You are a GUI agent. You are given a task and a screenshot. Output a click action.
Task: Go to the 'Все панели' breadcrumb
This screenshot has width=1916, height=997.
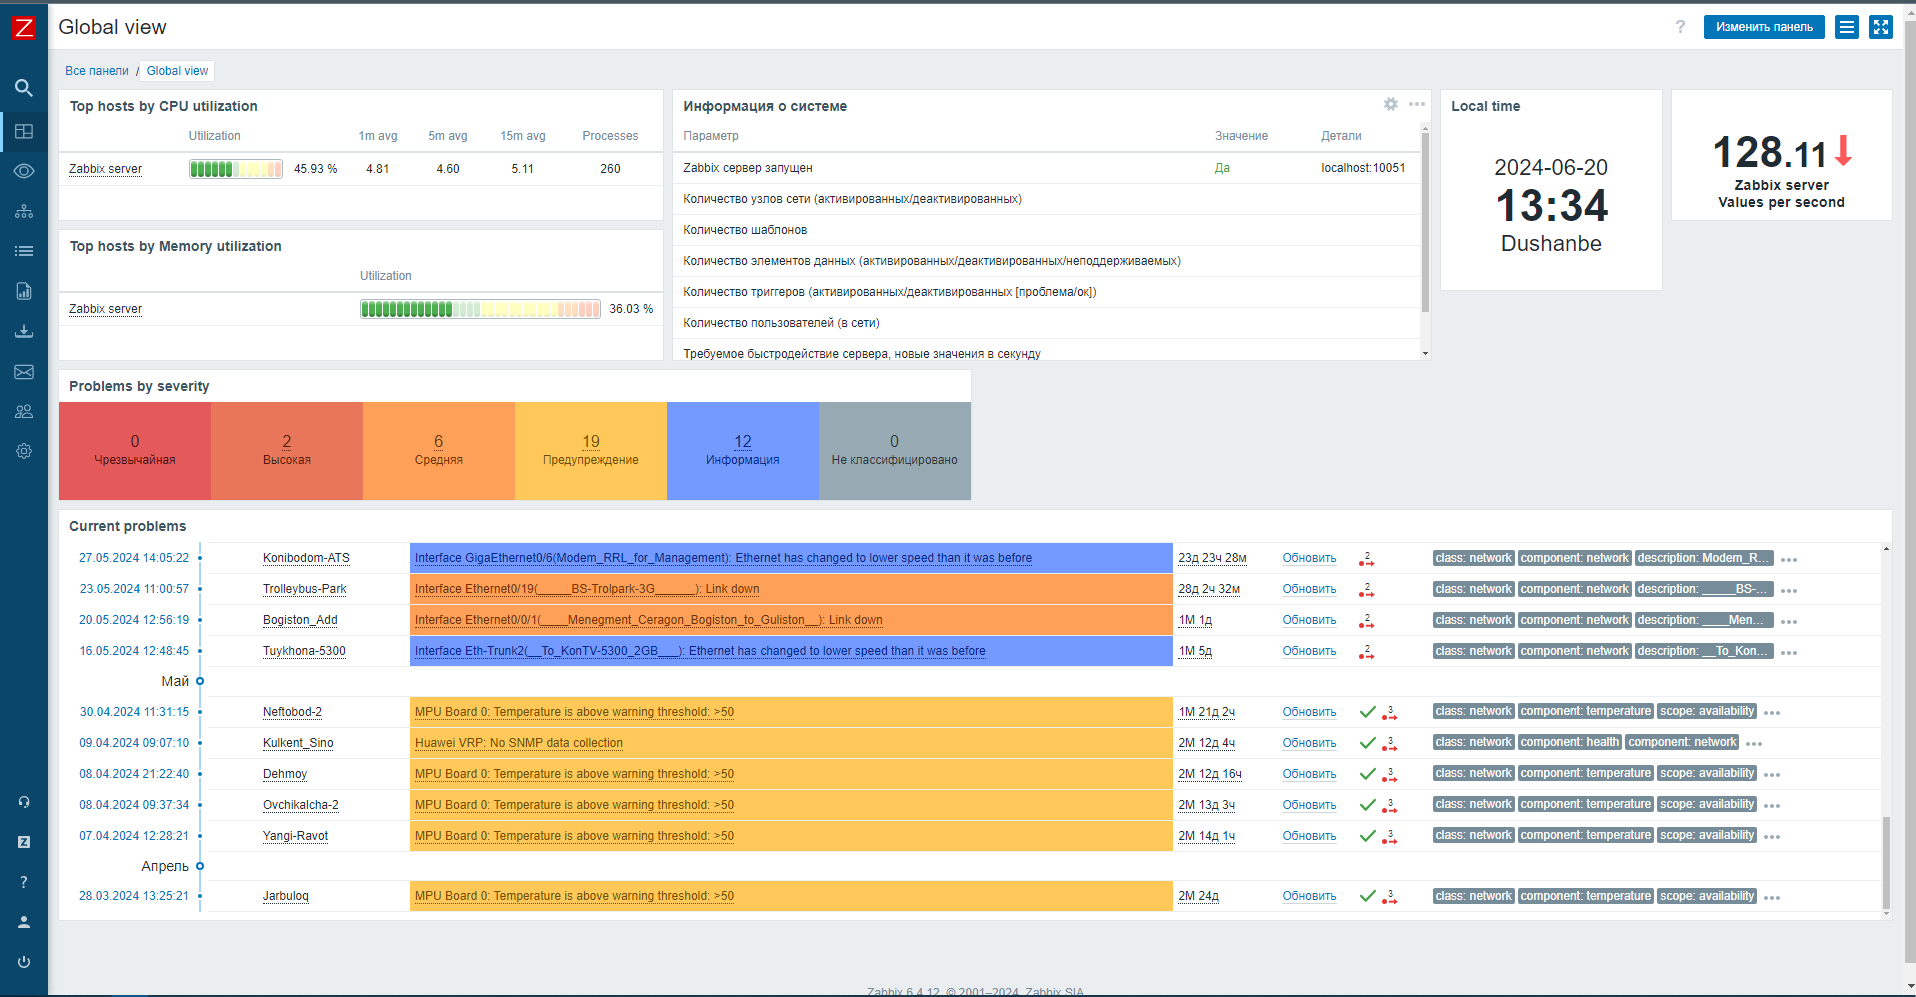[97, 71]
